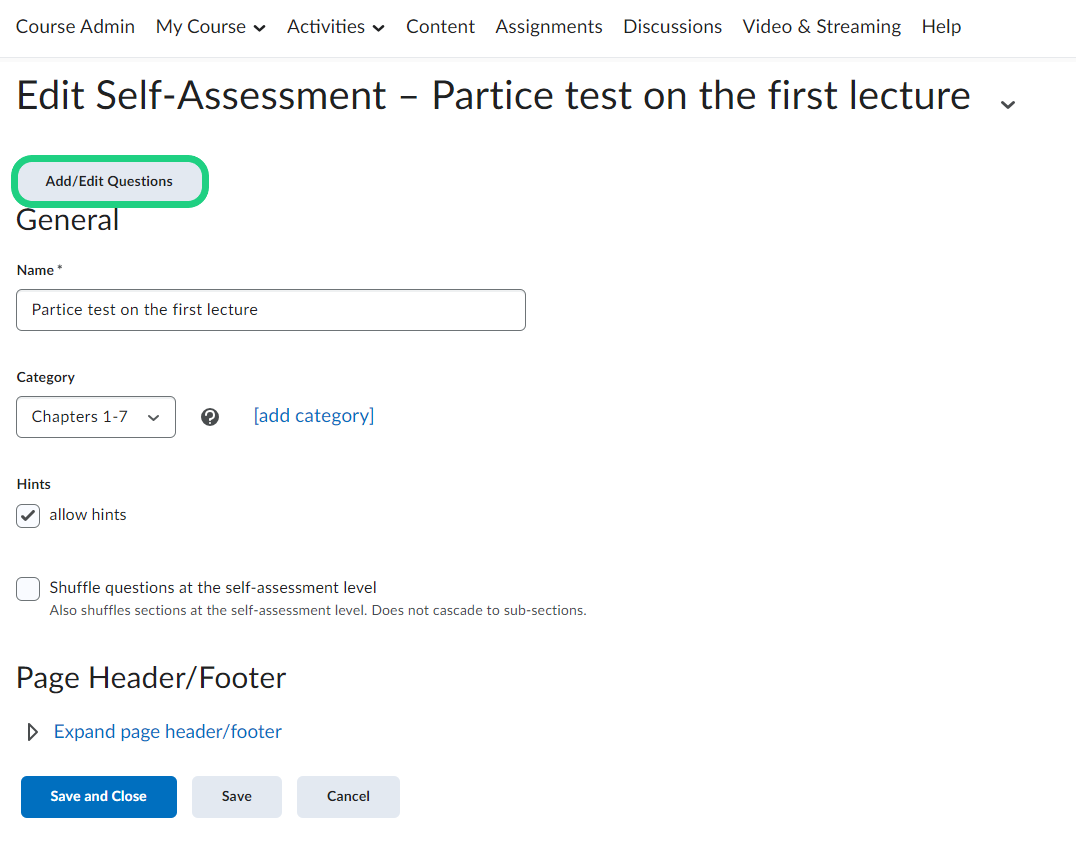Enable Shuffle questions at self-assessment level
The image size is (1076, 850).
coord(28,589)
